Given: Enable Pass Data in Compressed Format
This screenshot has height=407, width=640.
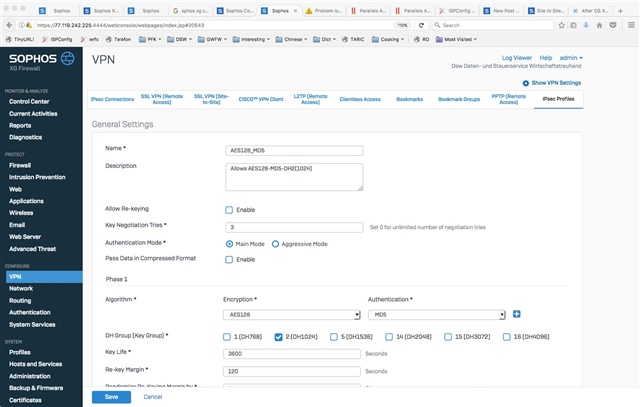Looking at the screenshot, I should coord(229,260).
